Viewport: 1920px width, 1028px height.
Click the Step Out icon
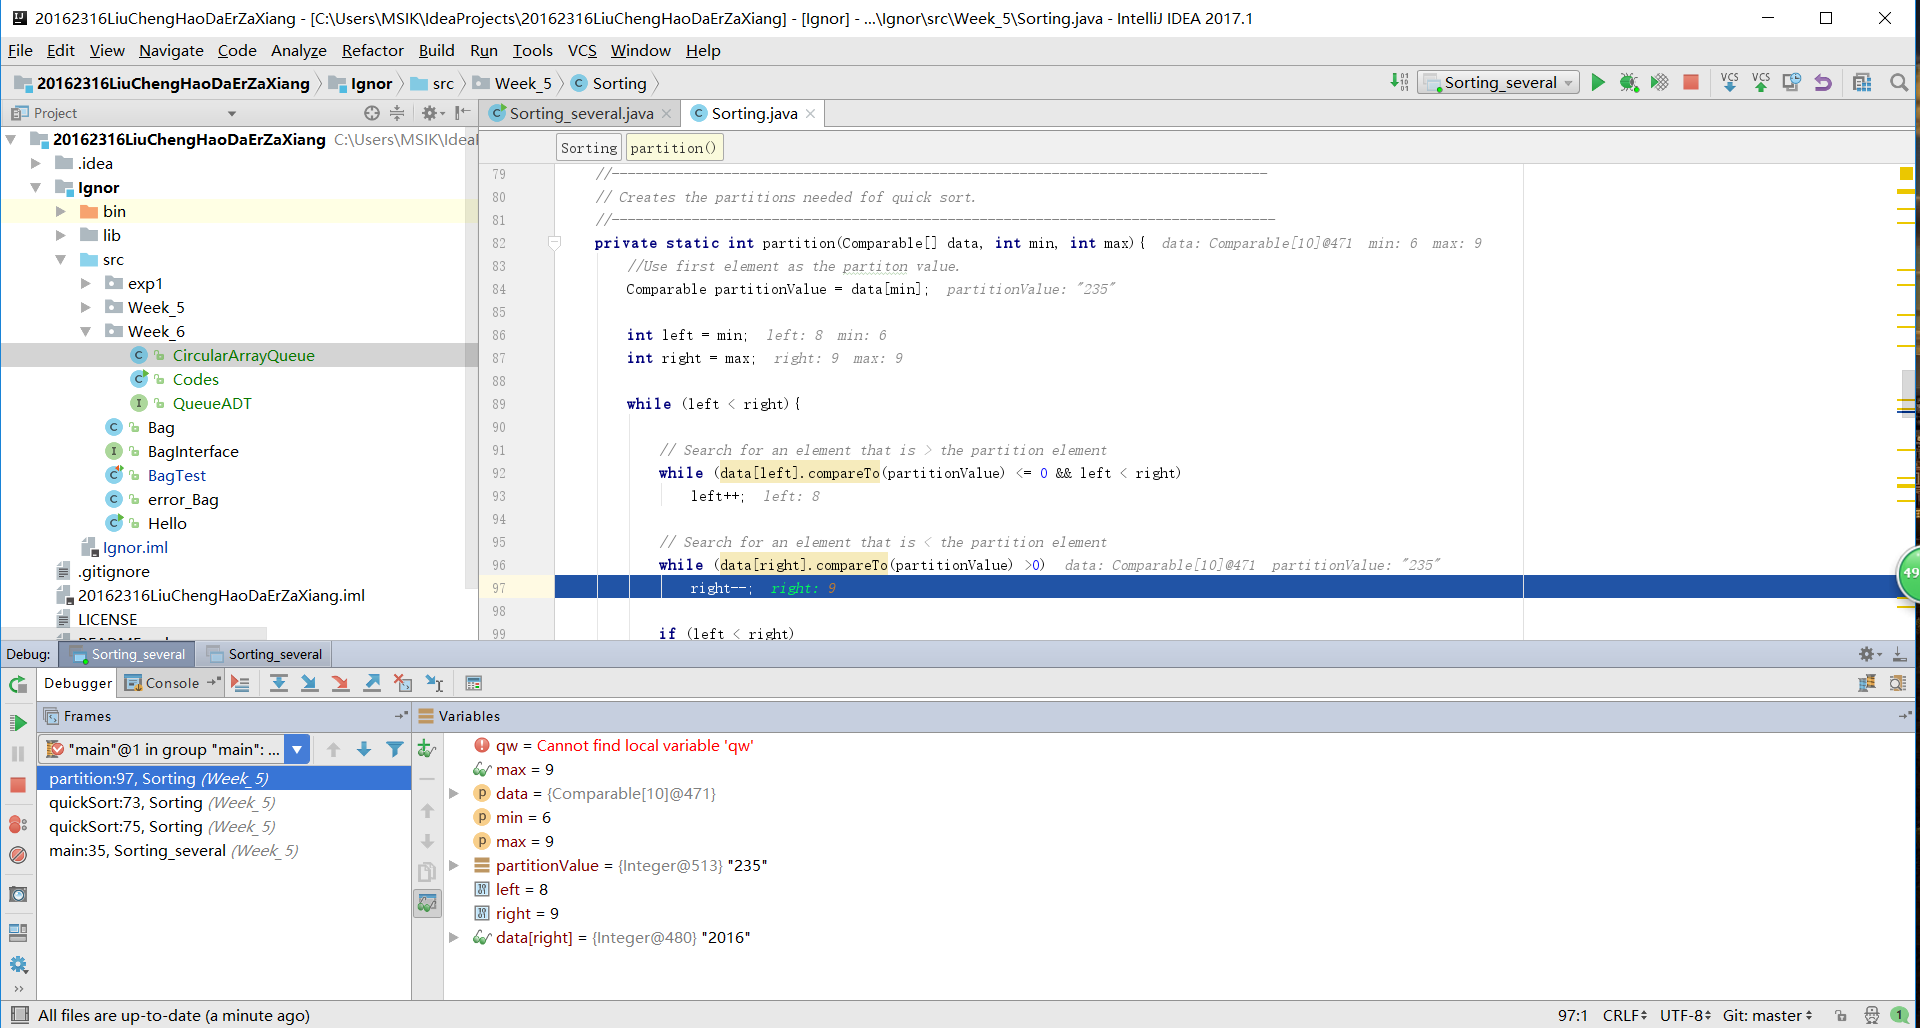[372, 683]
